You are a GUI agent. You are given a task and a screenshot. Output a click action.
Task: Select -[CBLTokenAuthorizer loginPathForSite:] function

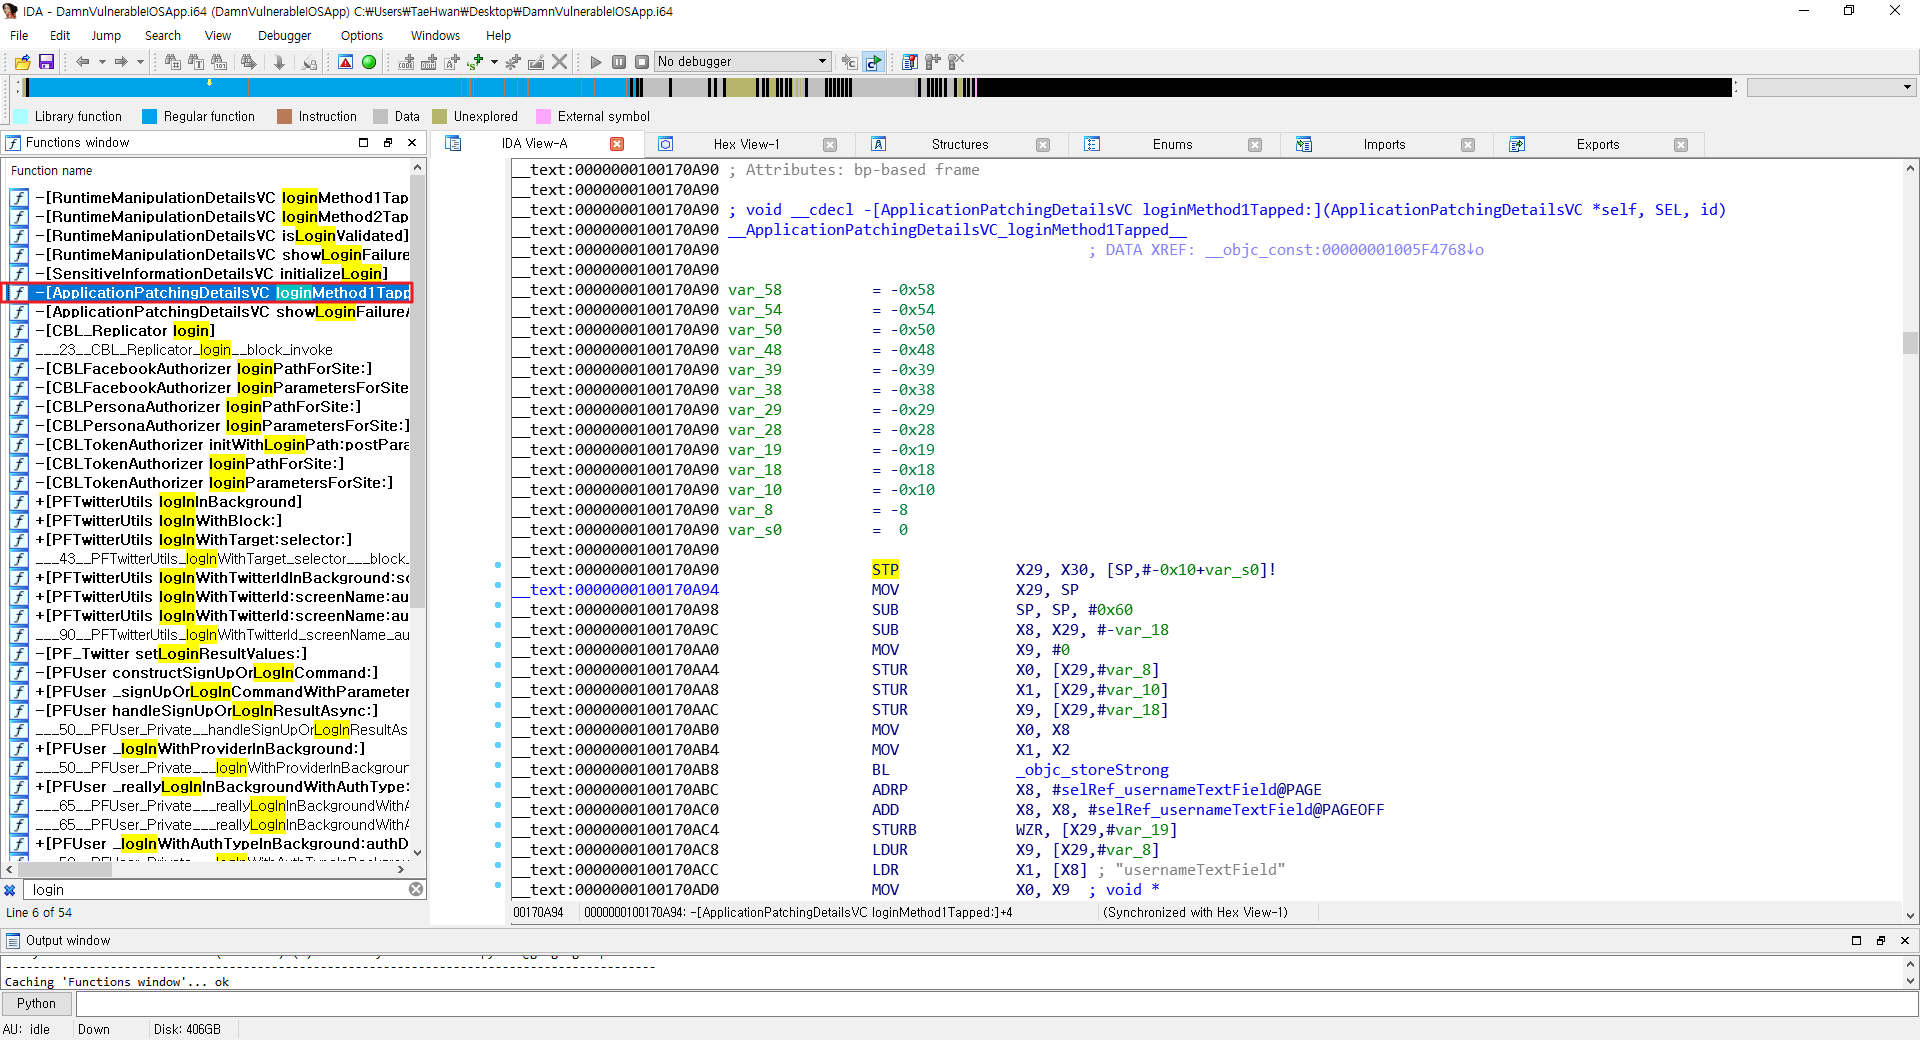click(190, 464)
